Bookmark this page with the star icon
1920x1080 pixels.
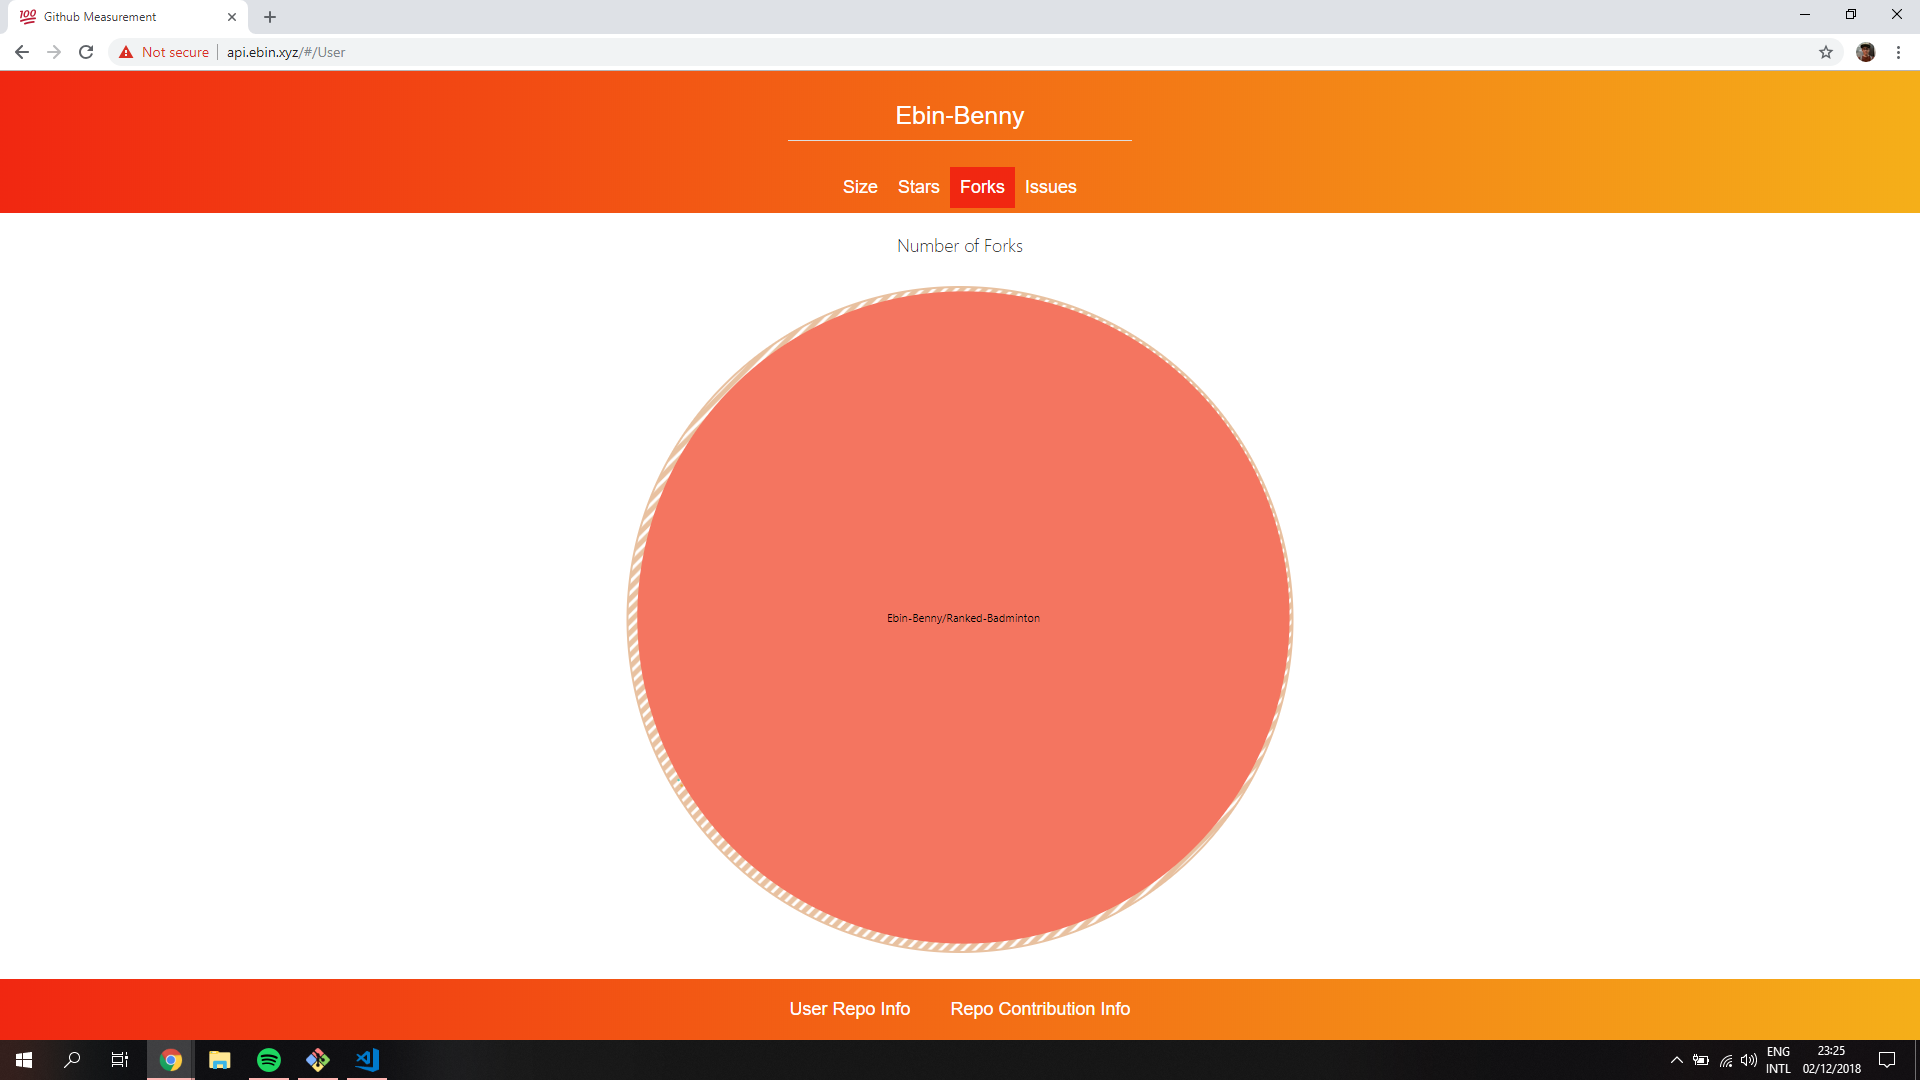tap(1826, 52)
